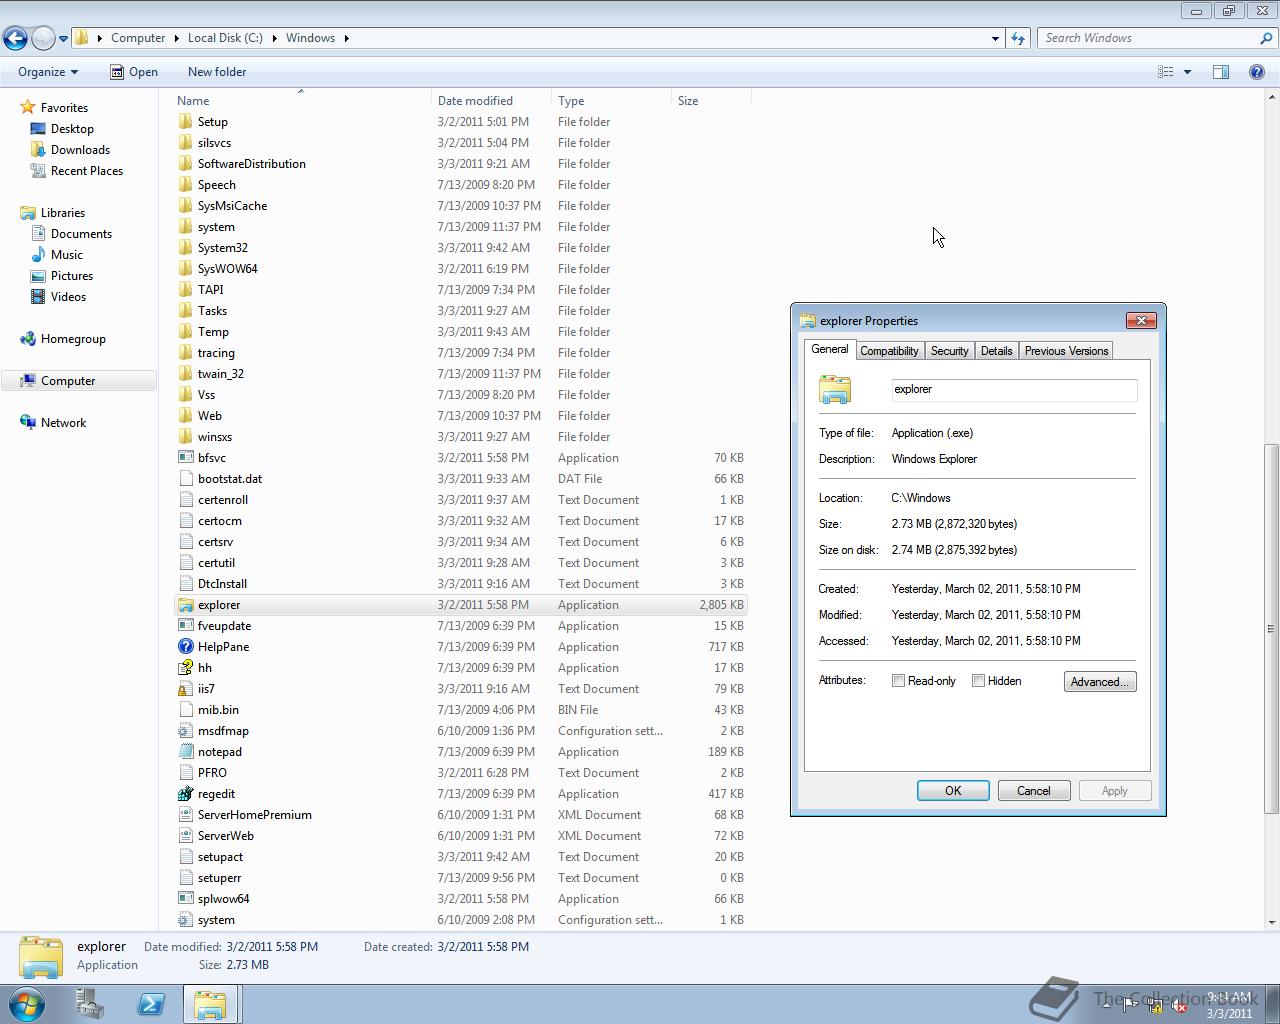Image resolution: width=1280 pixels, height=1024 pixels.
Task: Select the splwow64 application icon
Action: point(185,899)
